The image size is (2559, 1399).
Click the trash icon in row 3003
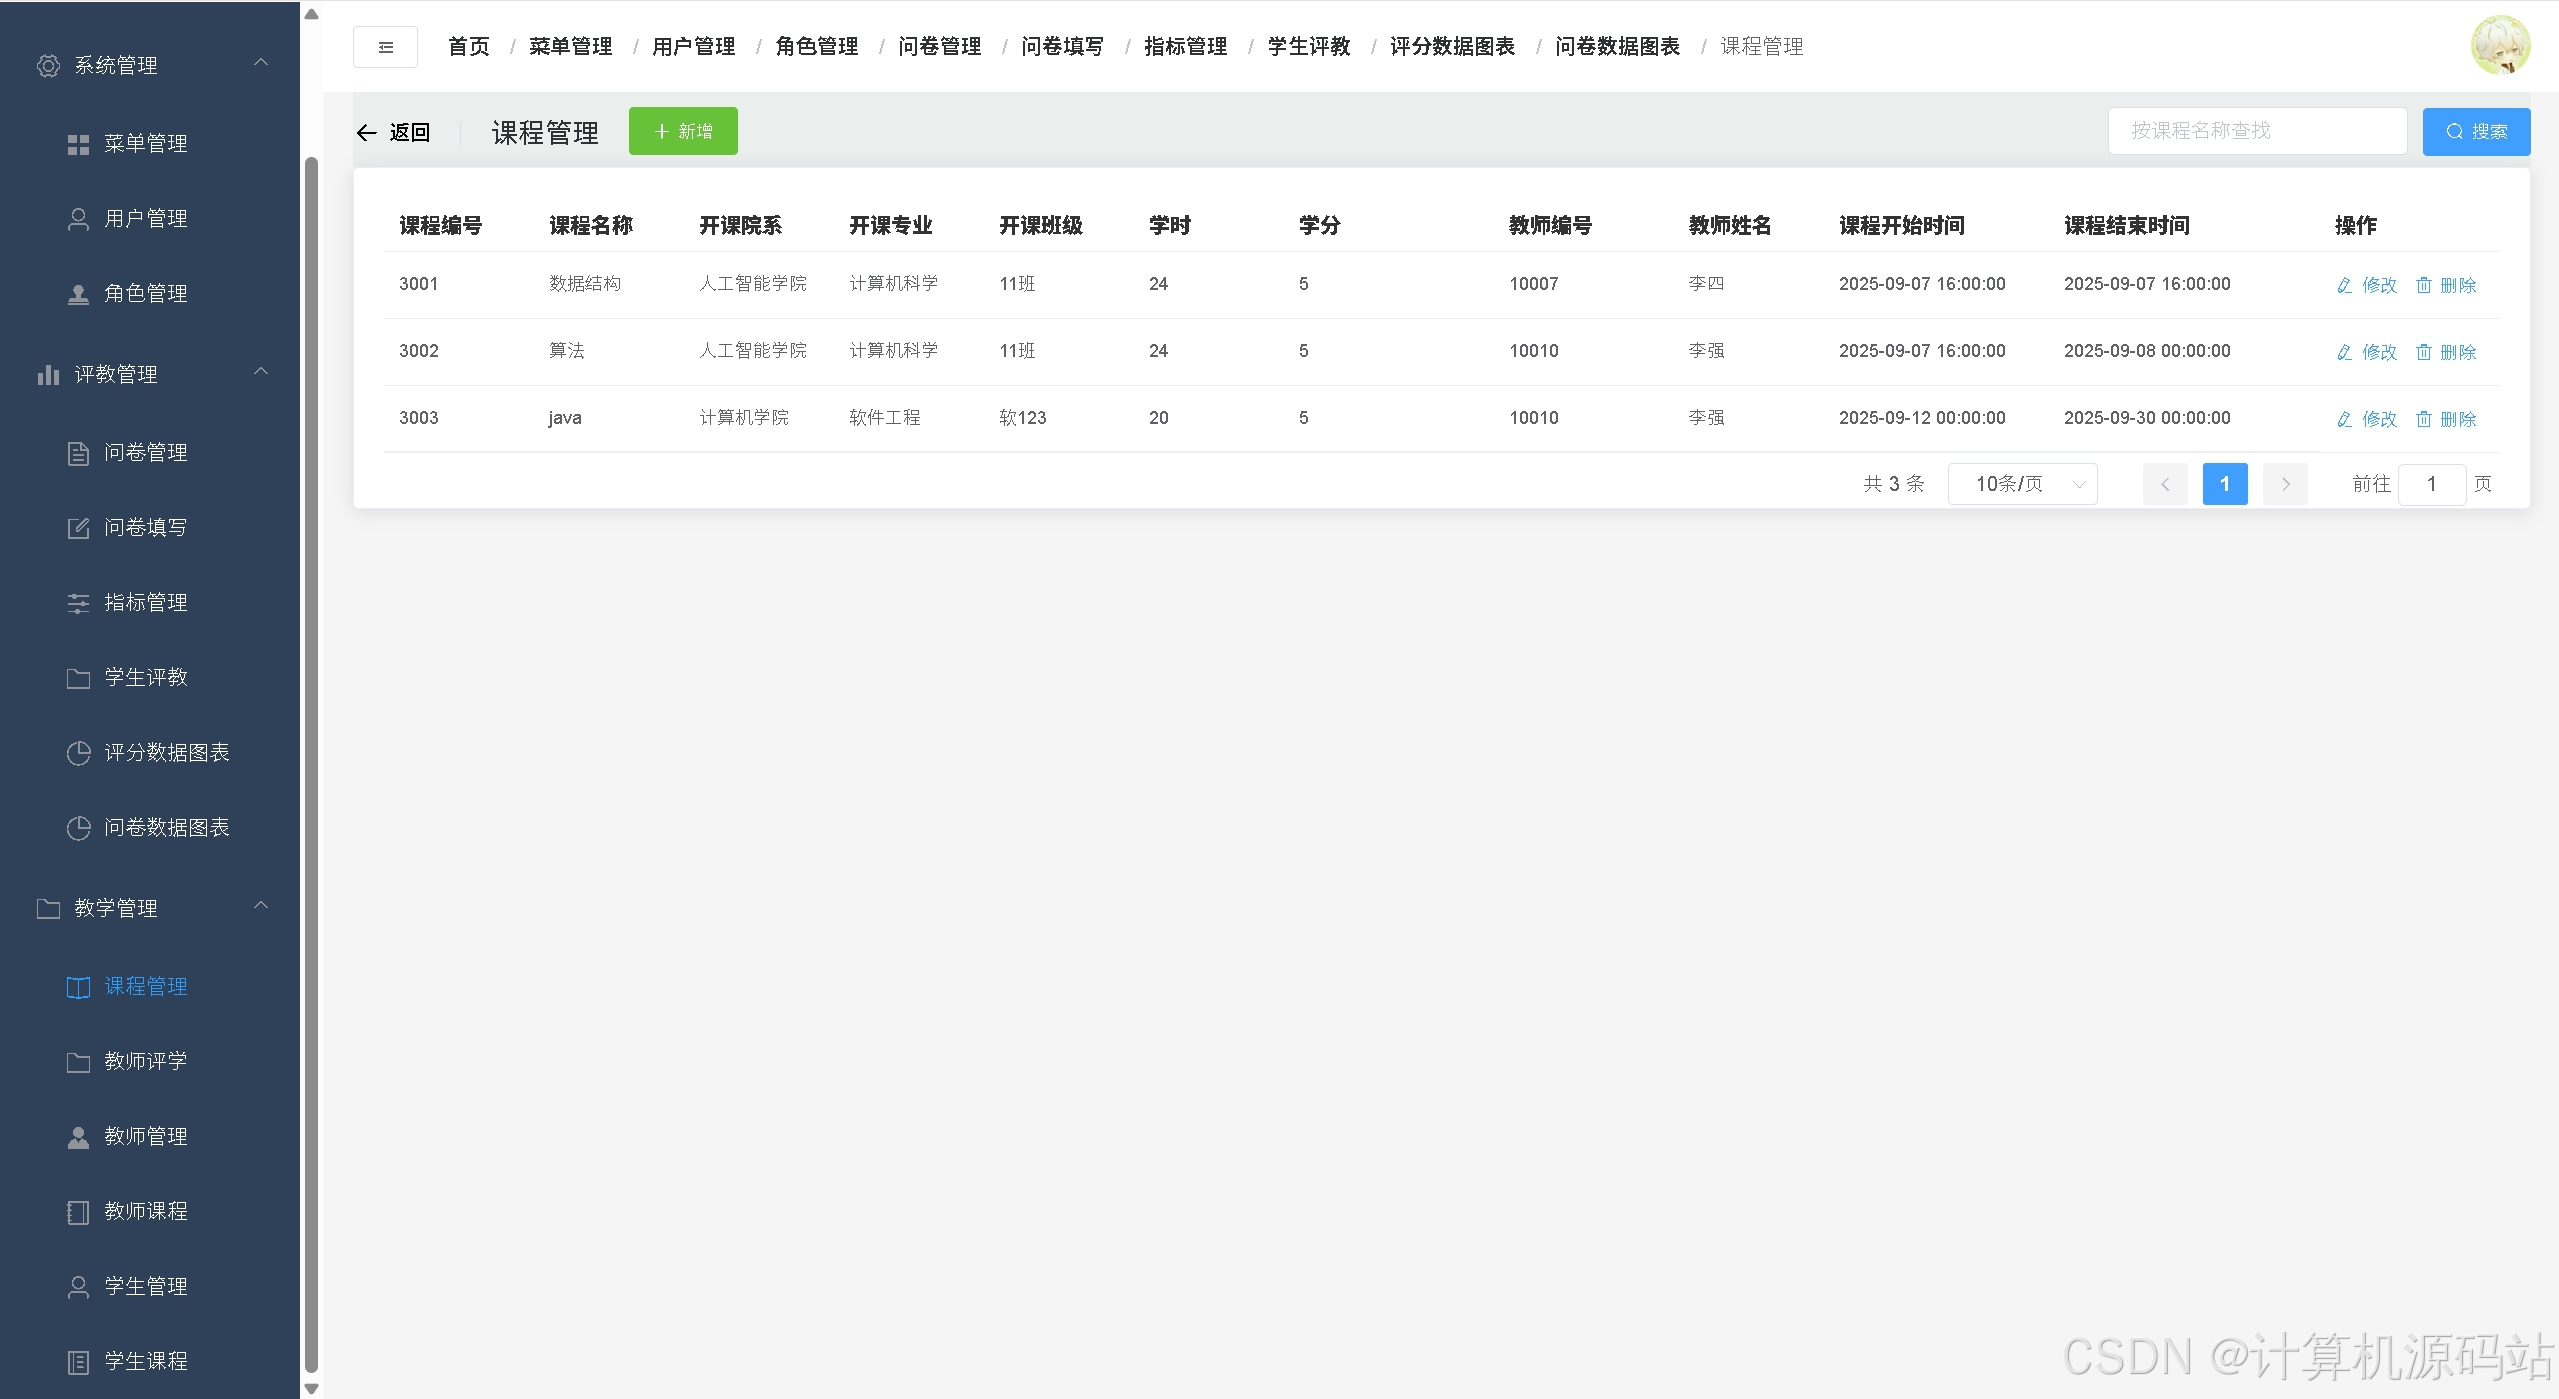(x=2424, y=419)
